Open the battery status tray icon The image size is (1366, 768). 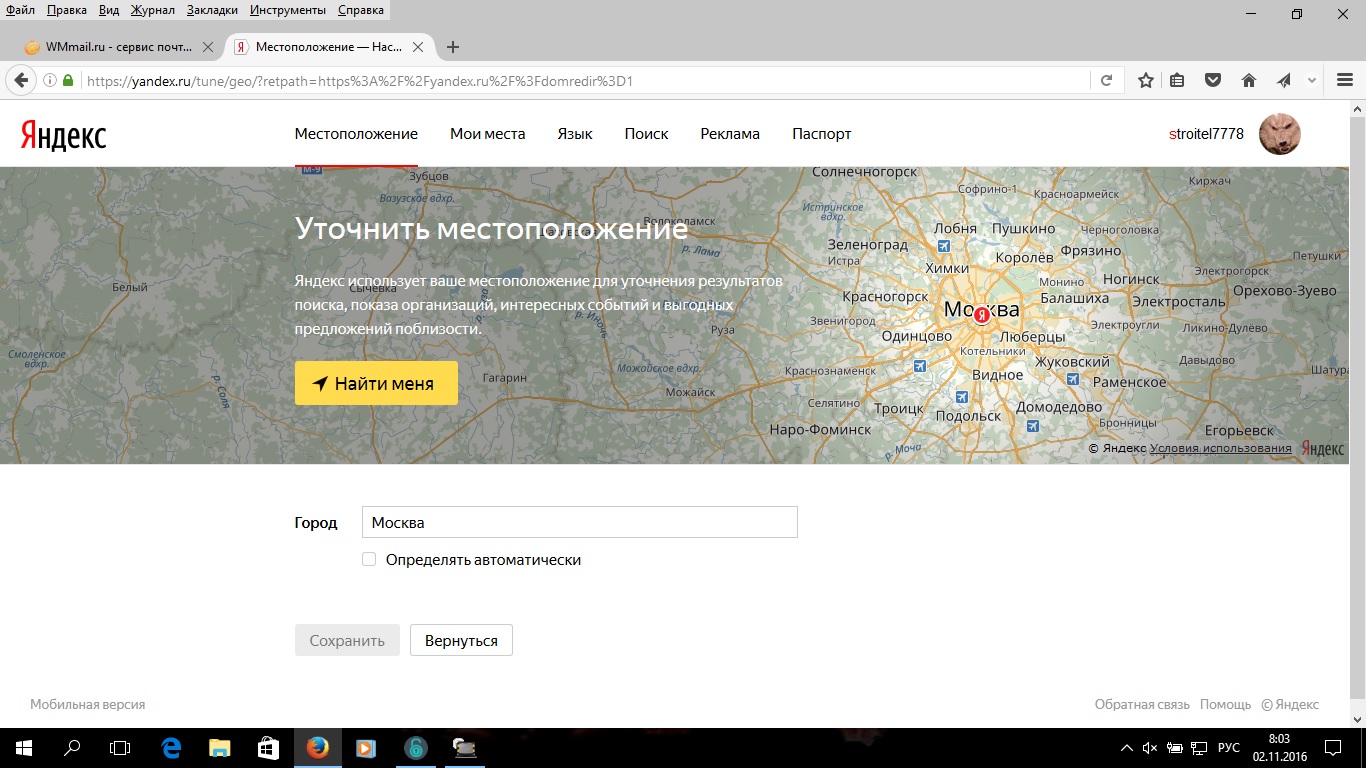[x=1175, y=748]
